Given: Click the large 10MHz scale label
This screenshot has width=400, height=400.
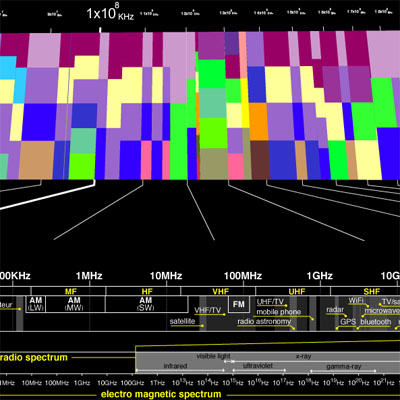Looking at the screenshot, I should [x=166, y=276].
